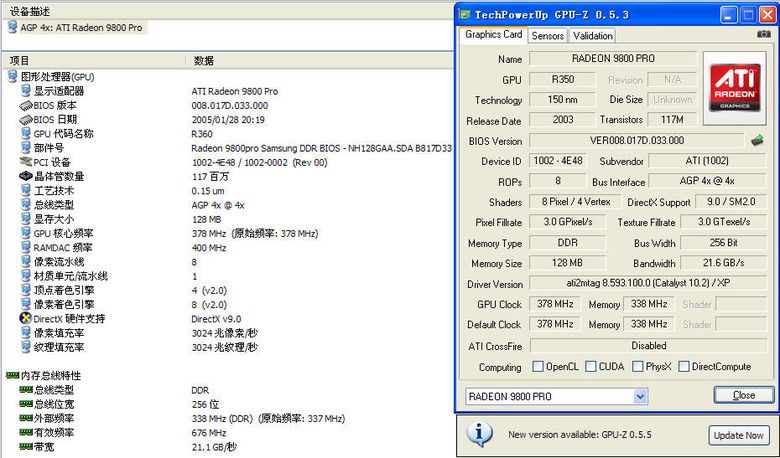
Task: Click the icon beside GPU 代码名称
Action: tap(26, 133)
